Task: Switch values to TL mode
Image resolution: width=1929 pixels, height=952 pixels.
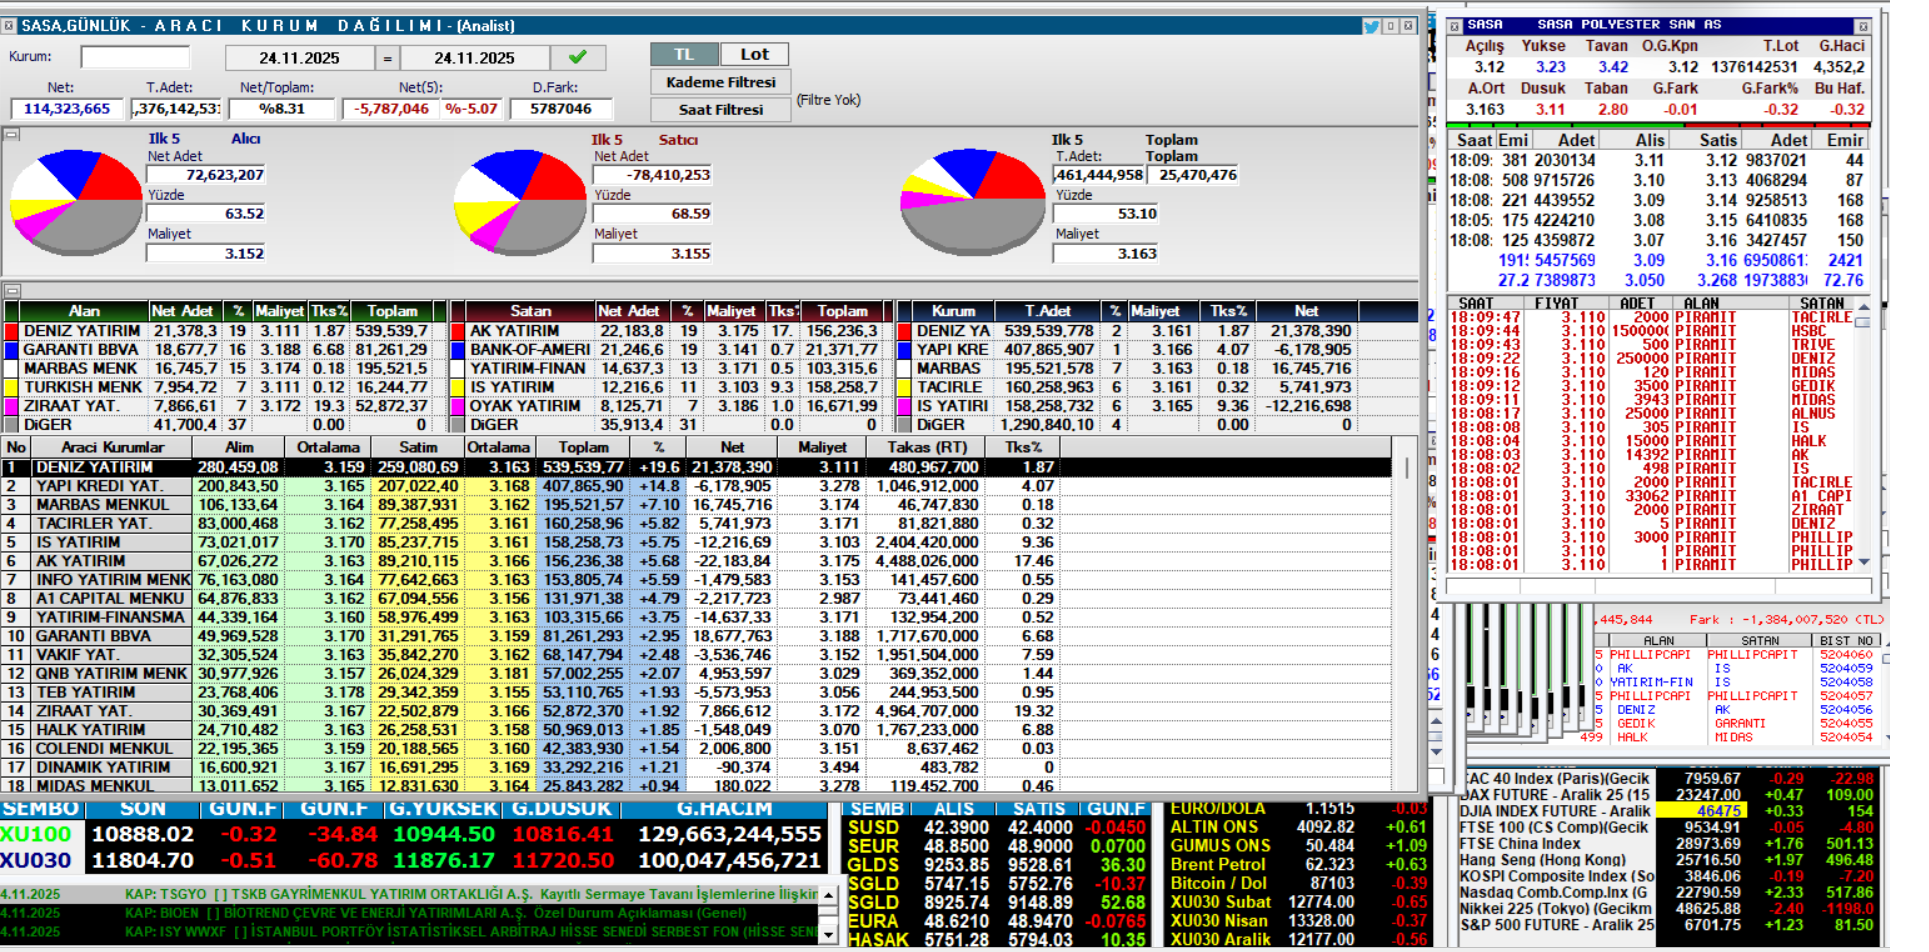Action: click(x=683, y=54)
